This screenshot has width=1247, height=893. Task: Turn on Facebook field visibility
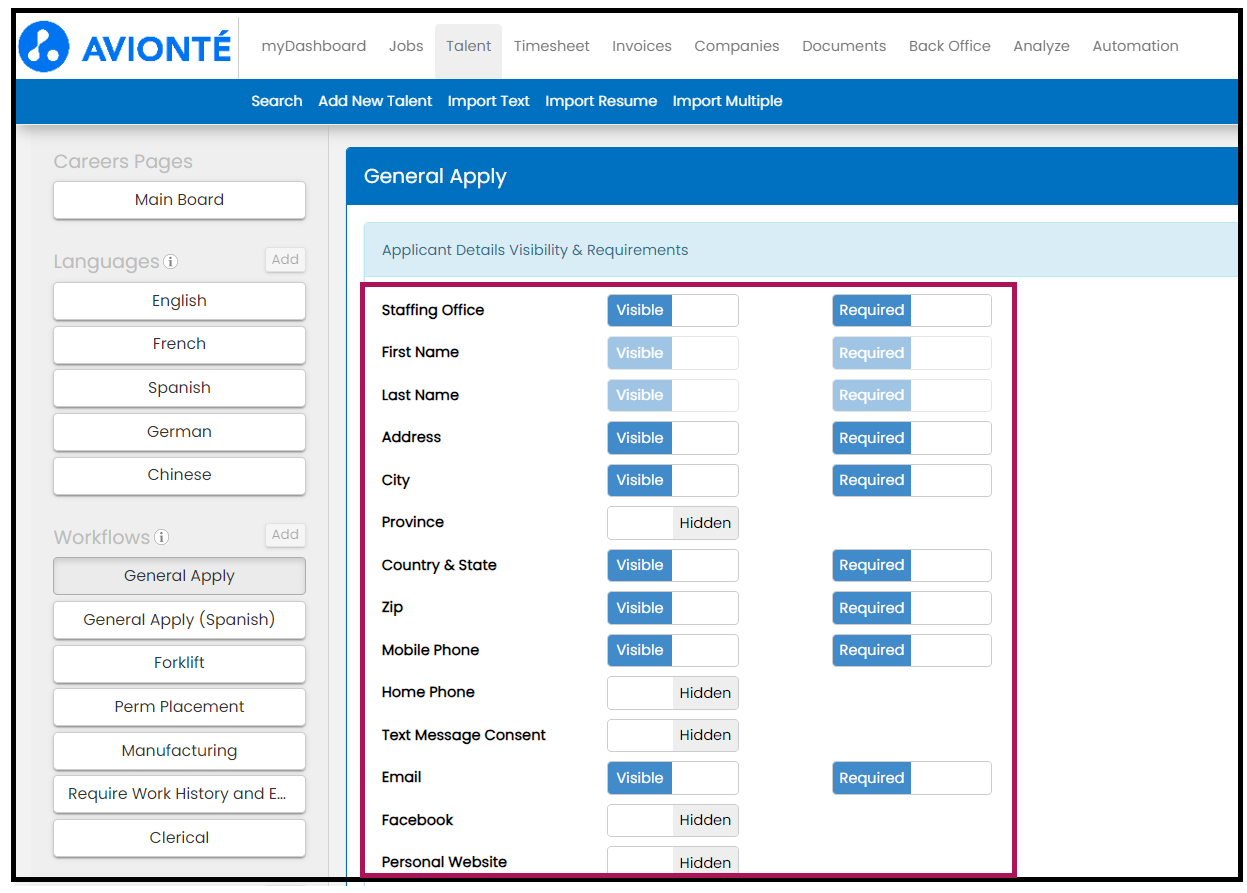(x=672, y=820)
